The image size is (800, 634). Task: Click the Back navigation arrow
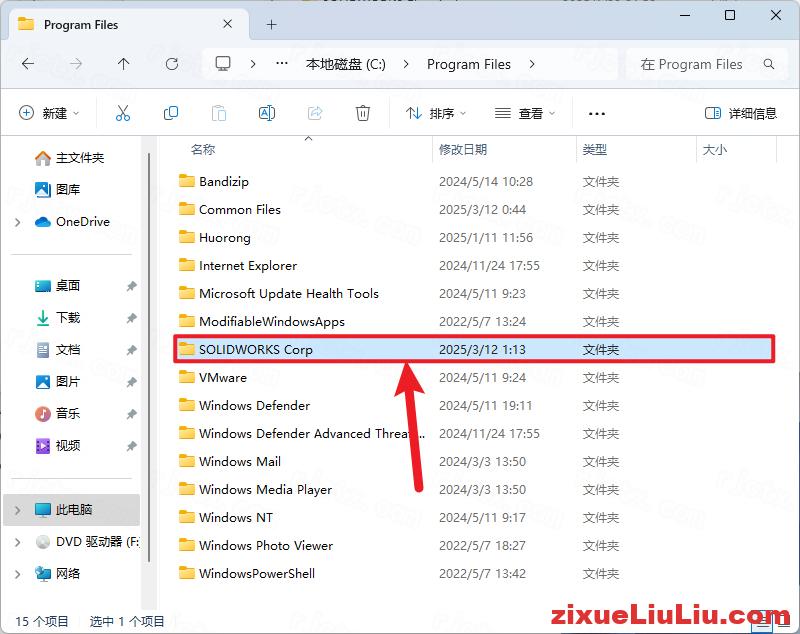click(28, 64)
